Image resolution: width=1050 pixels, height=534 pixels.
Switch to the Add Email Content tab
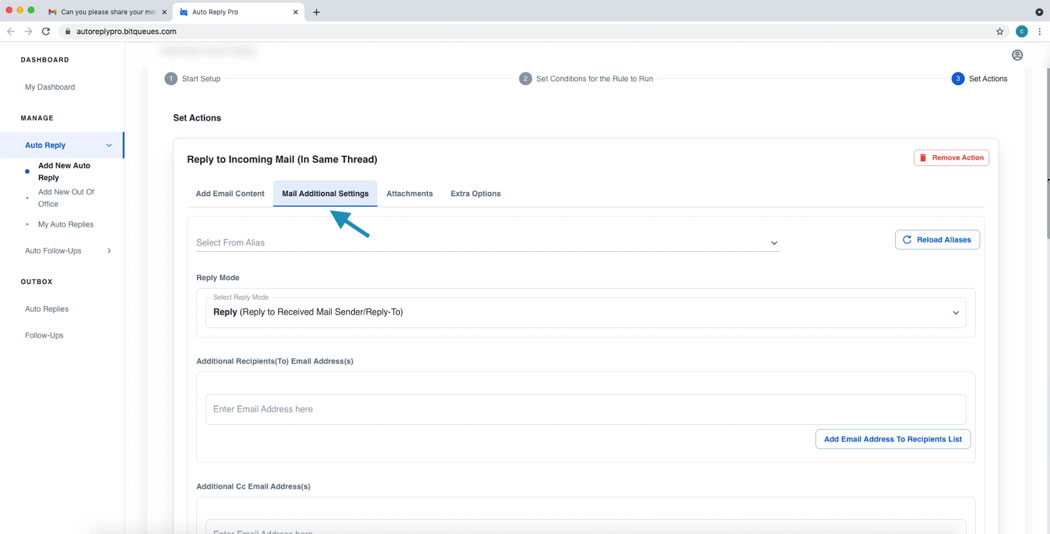point(230,194)
